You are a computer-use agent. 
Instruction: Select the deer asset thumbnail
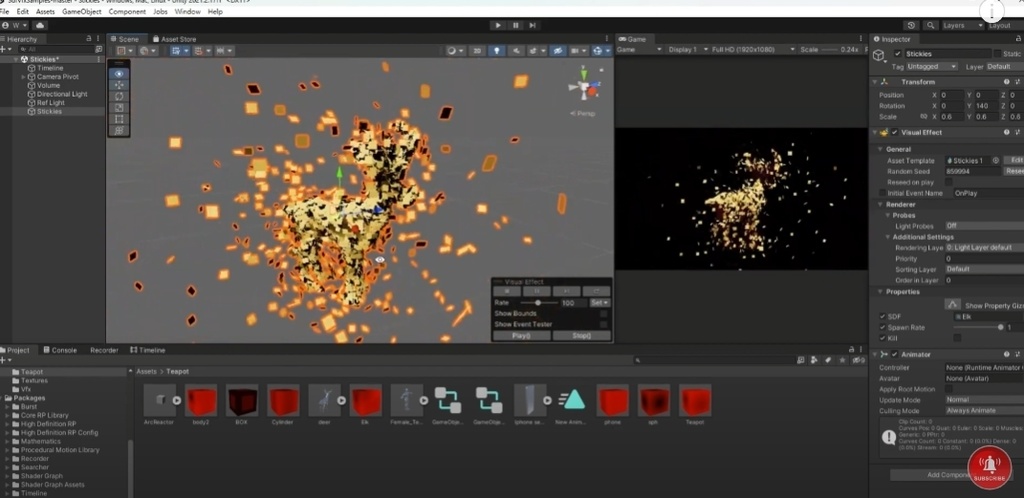[325, 400]
